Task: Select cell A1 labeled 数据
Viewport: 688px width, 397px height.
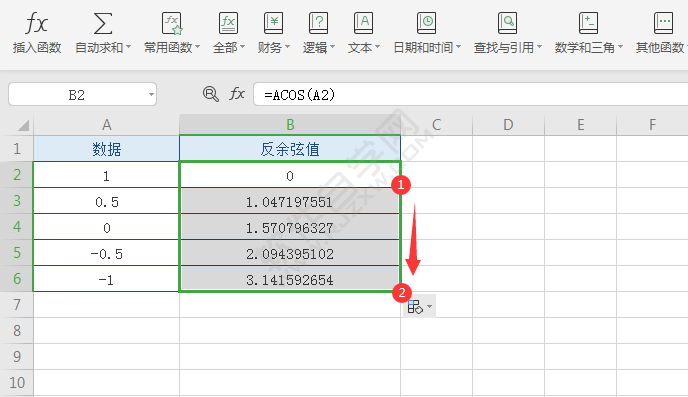Action: [107, 149]
